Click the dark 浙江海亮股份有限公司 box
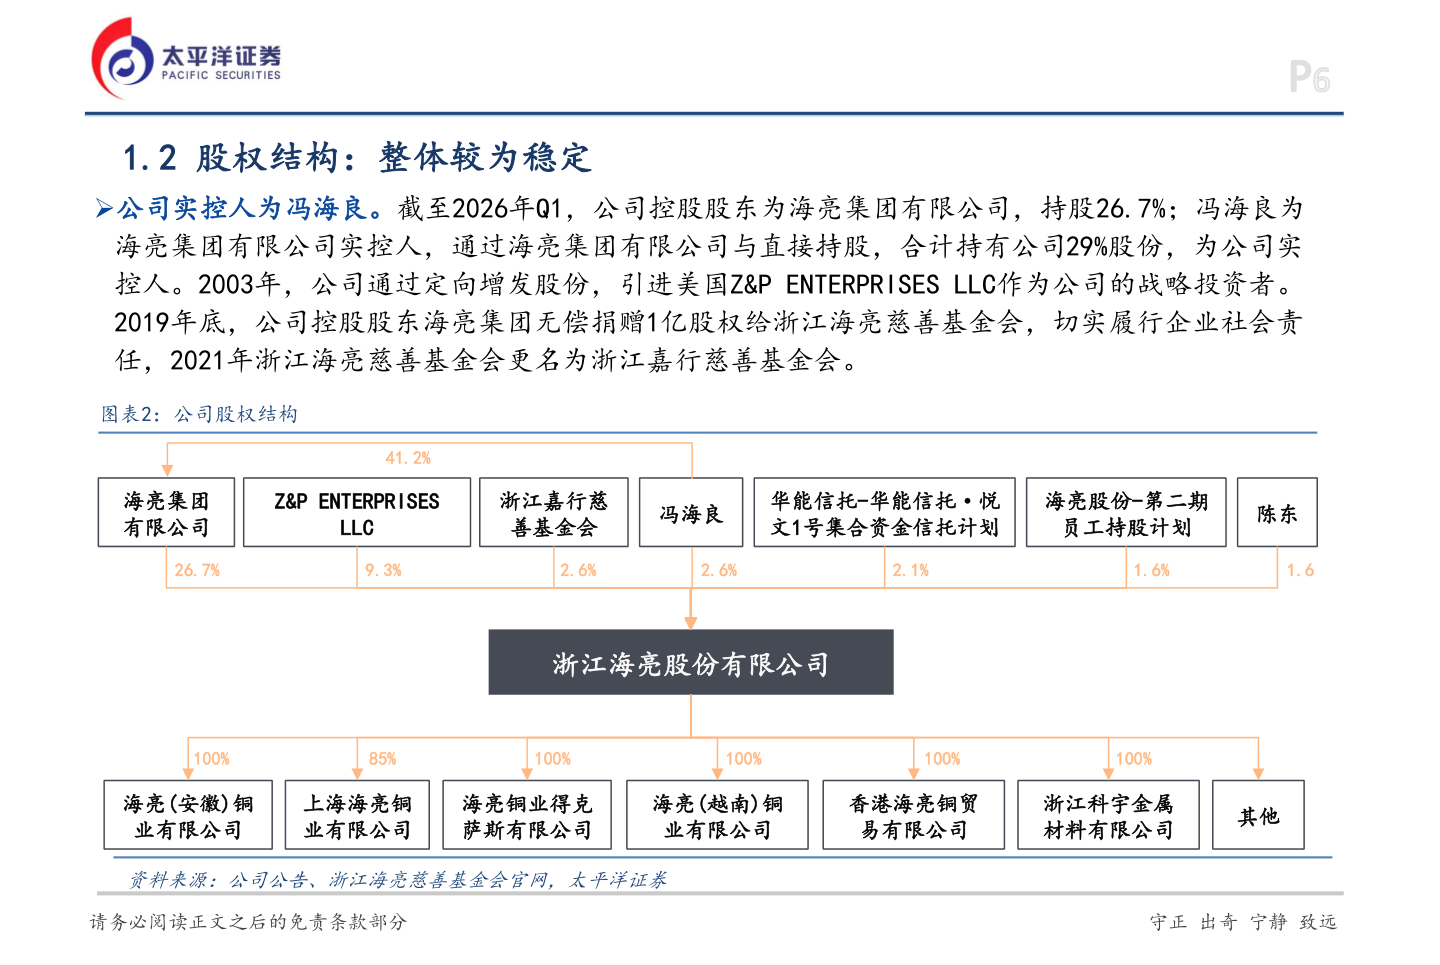 coord(691,662)
